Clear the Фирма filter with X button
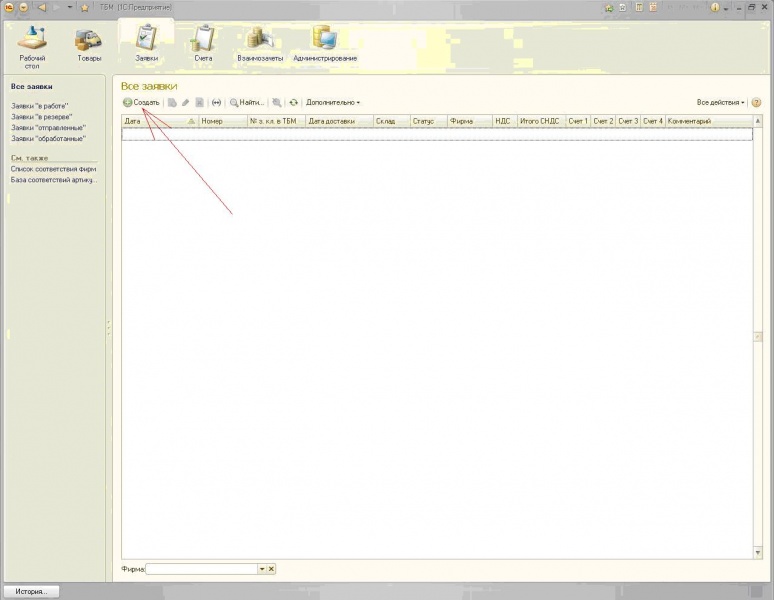 pyautogui.click(x=271, y=569)
